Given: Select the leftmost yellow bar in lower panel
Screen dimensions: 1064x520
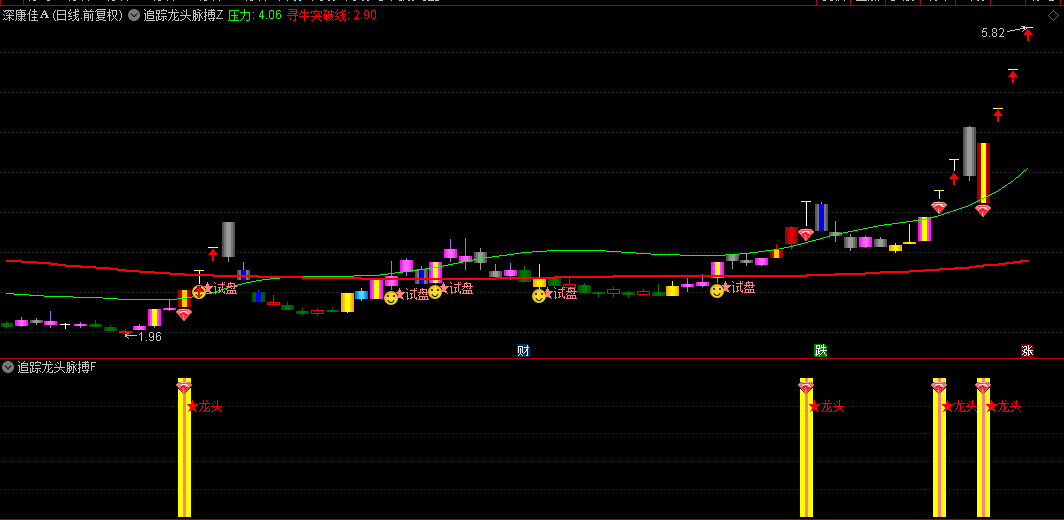Looking at the screenshot, I should point(184,447).
